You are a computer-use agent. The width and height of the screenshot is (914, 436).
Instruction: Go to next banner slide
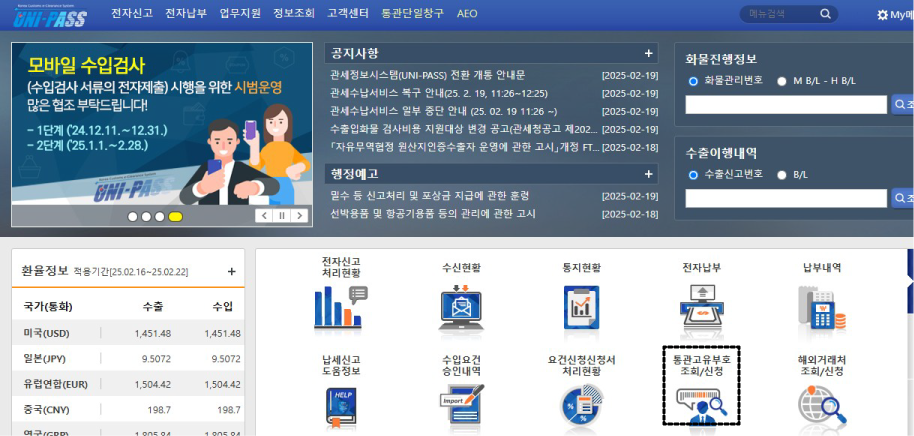point(300,216)
